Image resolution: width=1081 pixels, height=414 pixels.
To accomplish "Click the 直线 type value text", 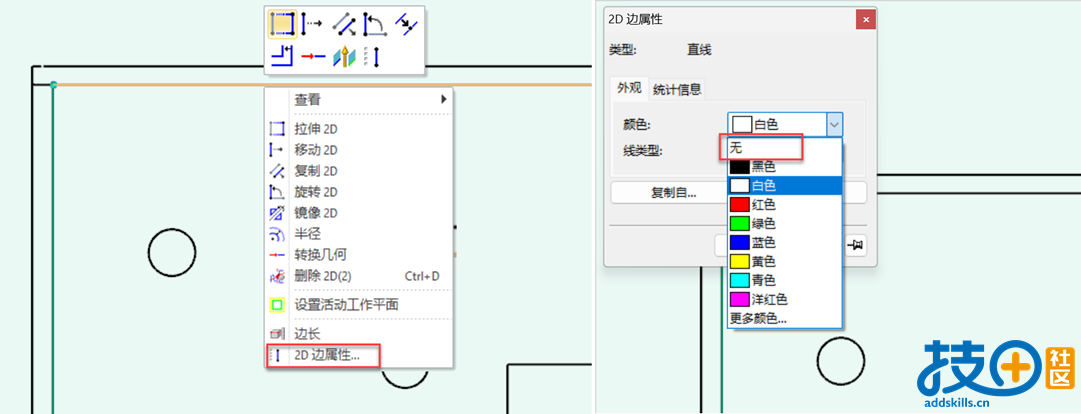I will (699, 50).
